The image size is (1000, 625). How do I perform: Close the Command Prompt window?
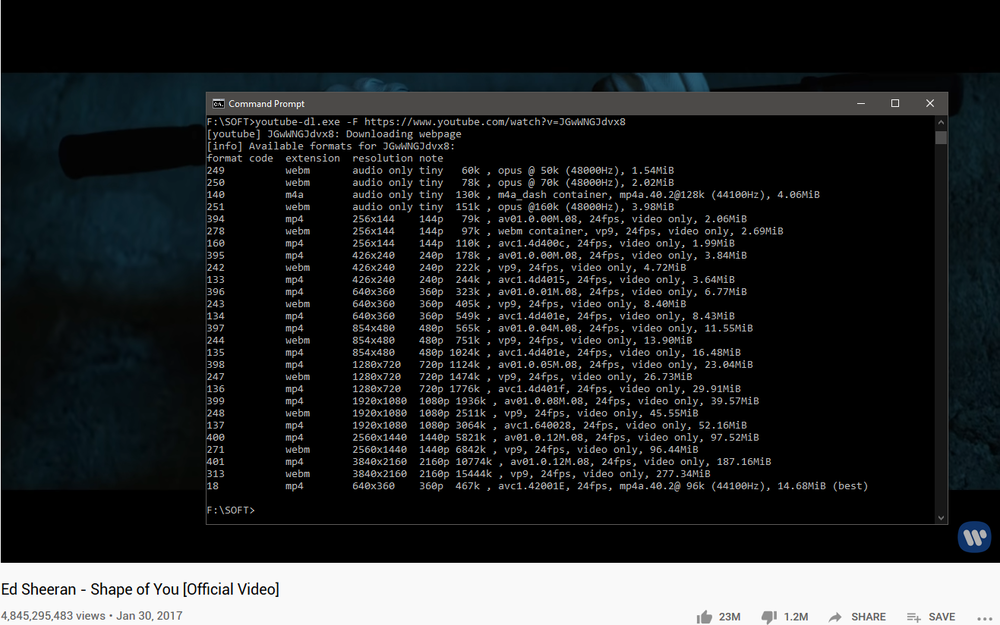pyautogui.click(x=930, y=104)
